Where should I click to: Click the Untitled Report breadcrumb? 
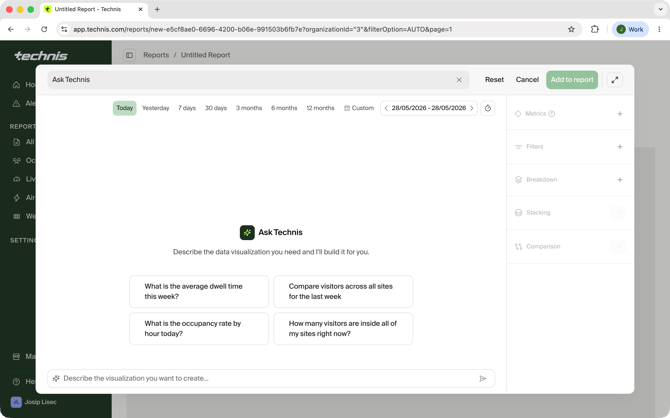(205, 55)
